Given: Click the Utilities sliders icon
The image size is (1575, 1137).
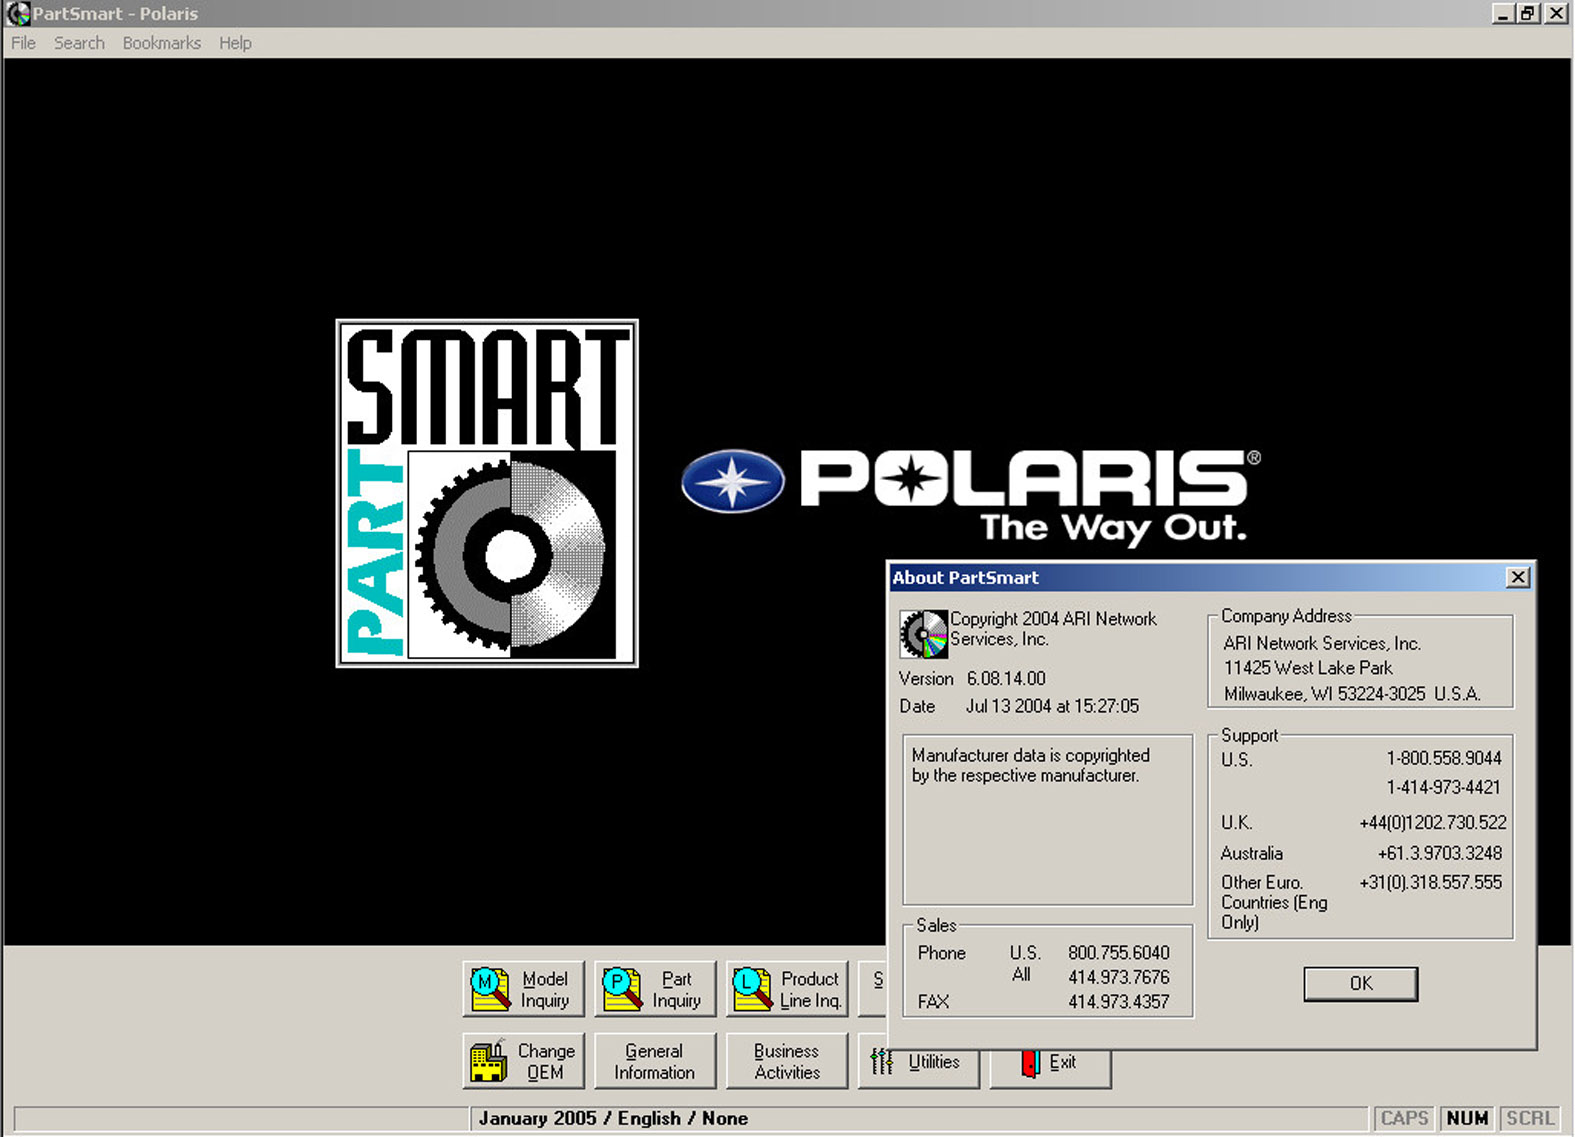Looking at the screenshot, I should (882, 1061).
